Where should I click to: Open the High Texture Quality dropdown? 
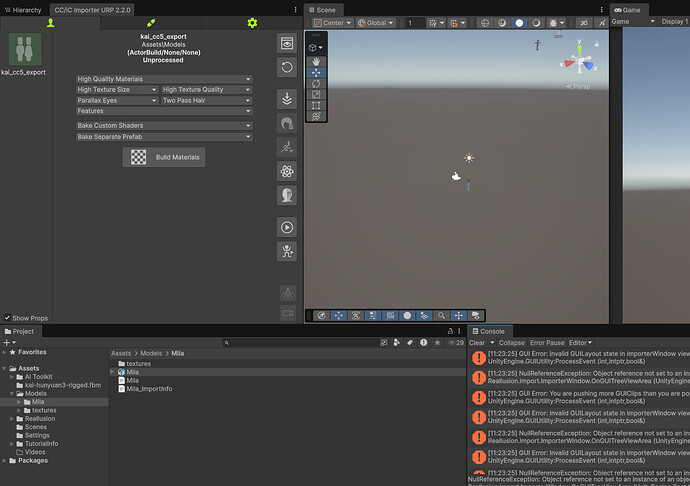coord(206,89)
